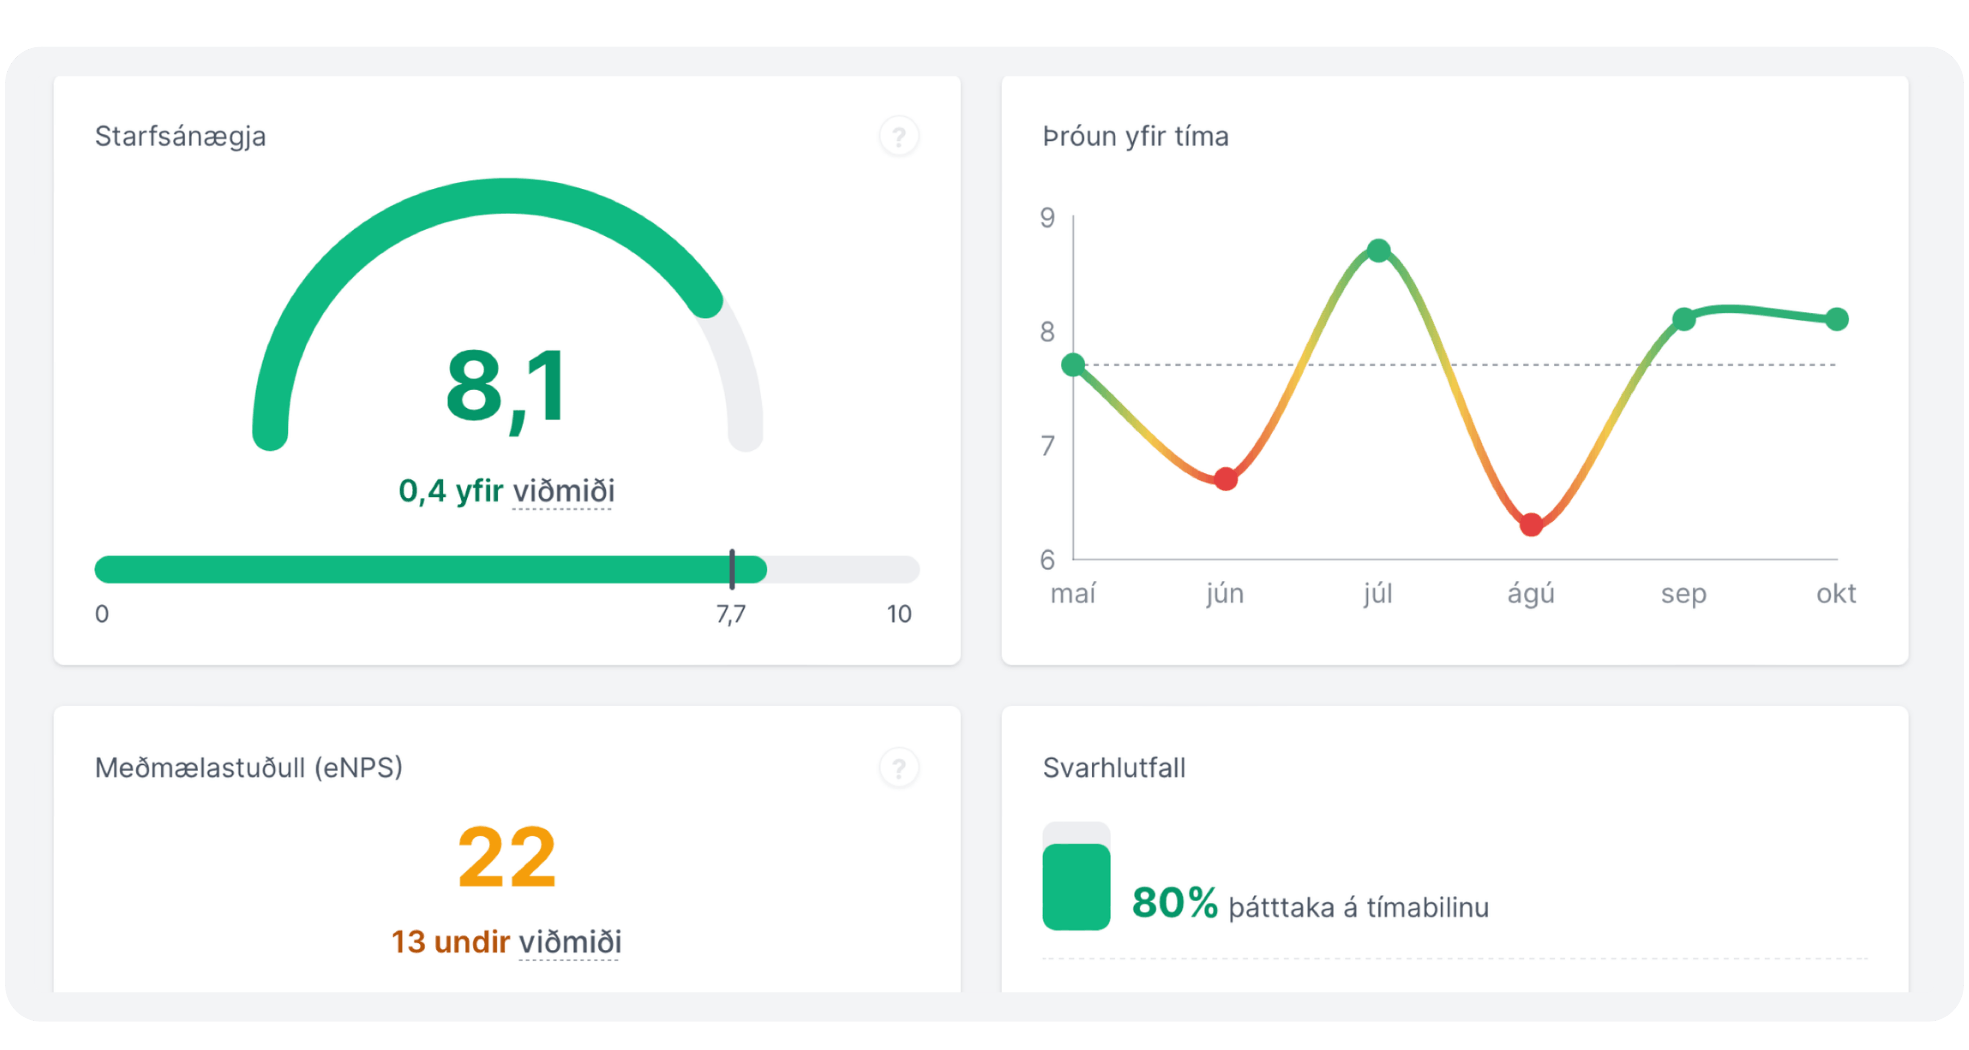Click the 'viðmiði' link under 13 undir
The height and width of the screenshot is (1050, 1969).
click(570, 942)
